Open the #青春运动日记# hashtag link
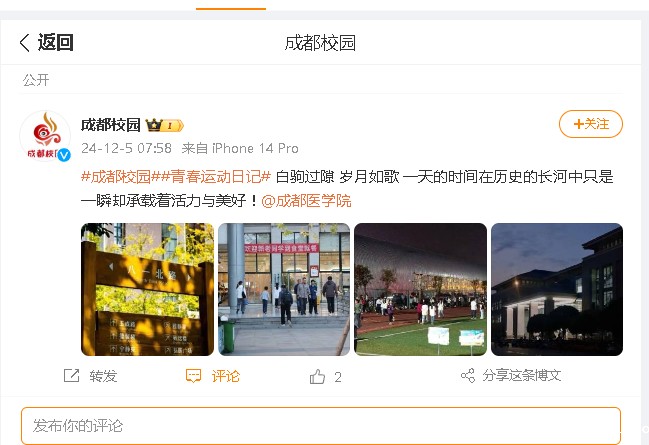The width and height of the screenshot is (649, 445). pyautogui.click(x=212, y=177)
